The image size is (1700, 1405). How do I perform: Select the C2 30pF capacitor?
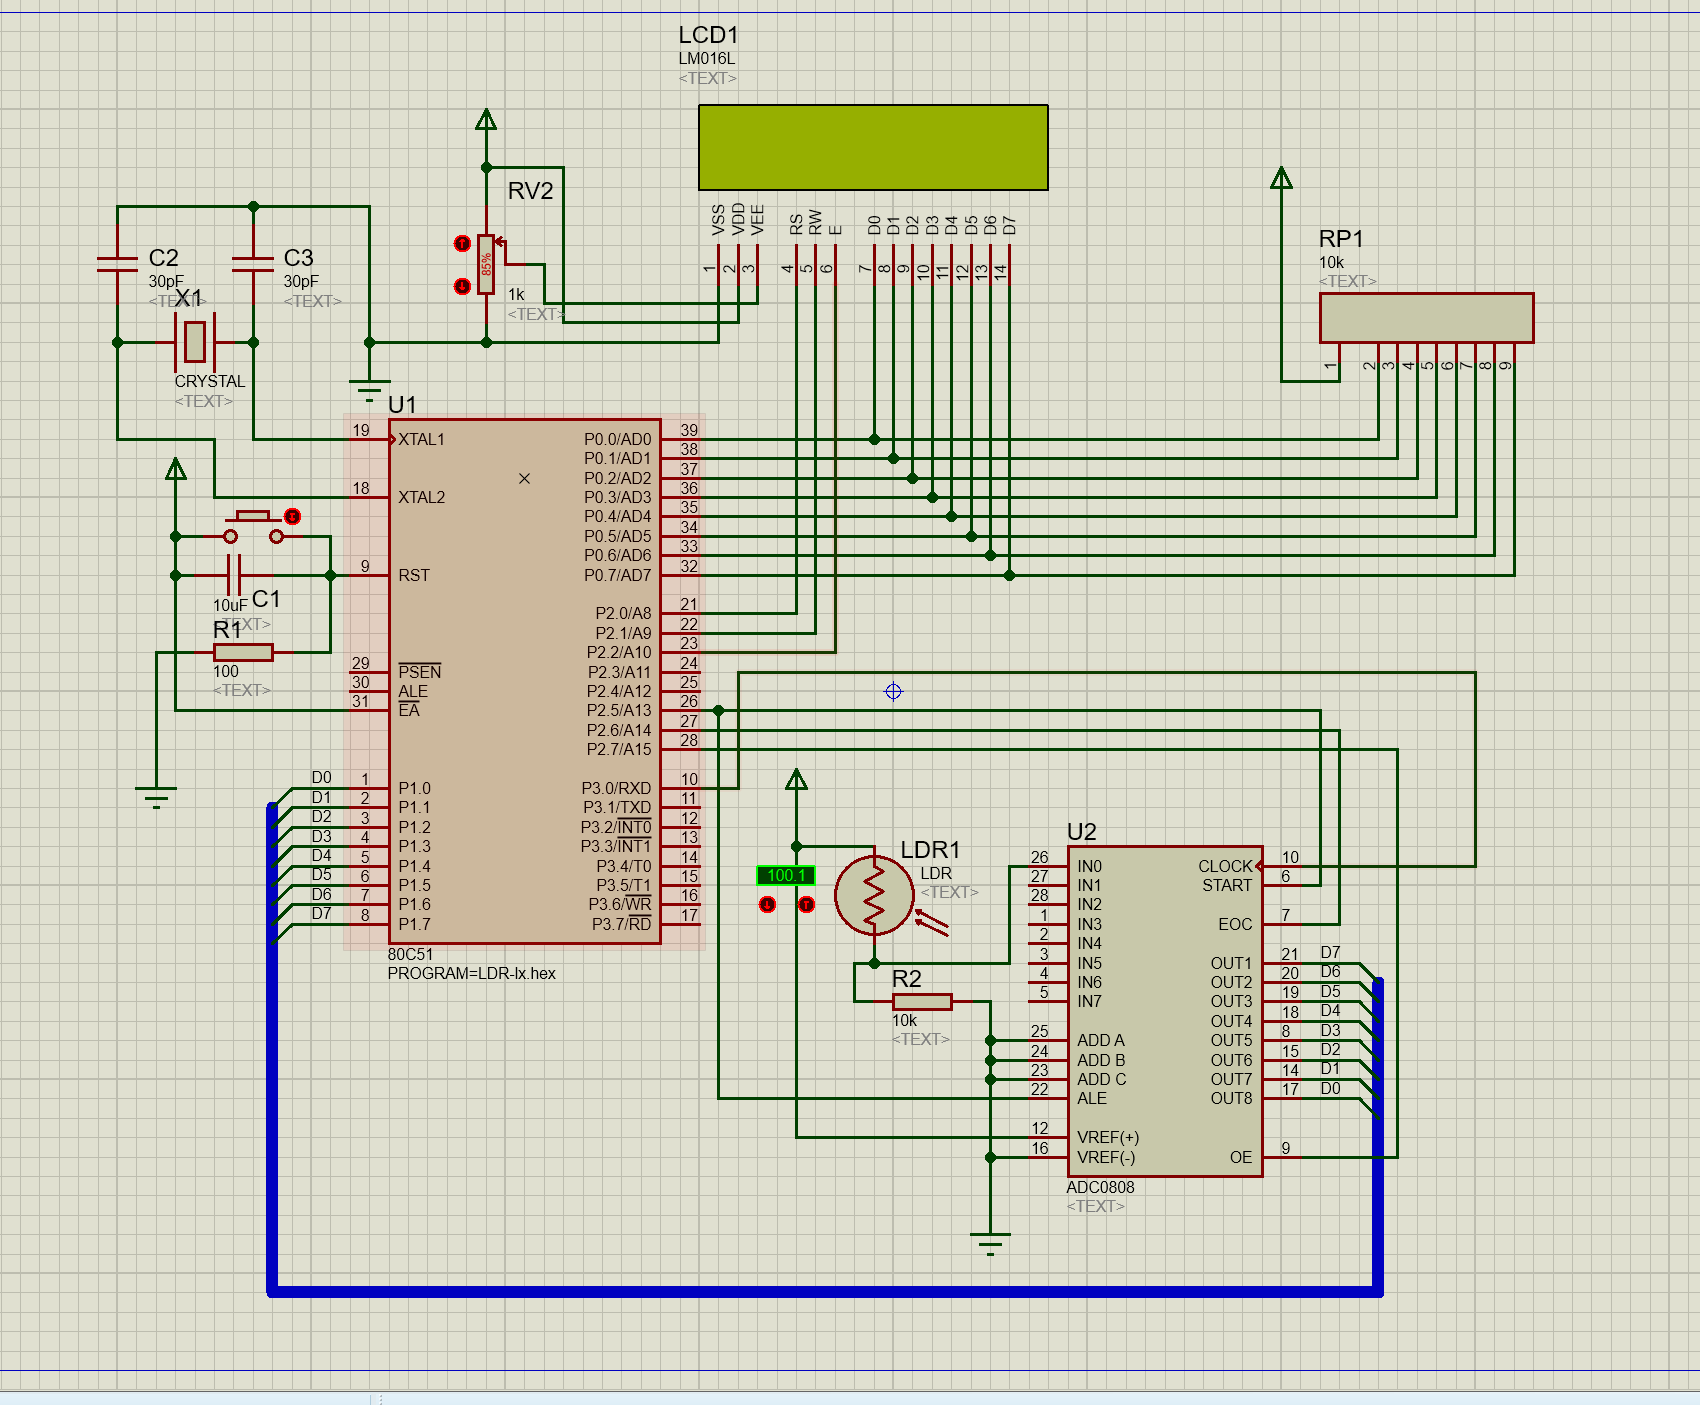click(117, 264)
